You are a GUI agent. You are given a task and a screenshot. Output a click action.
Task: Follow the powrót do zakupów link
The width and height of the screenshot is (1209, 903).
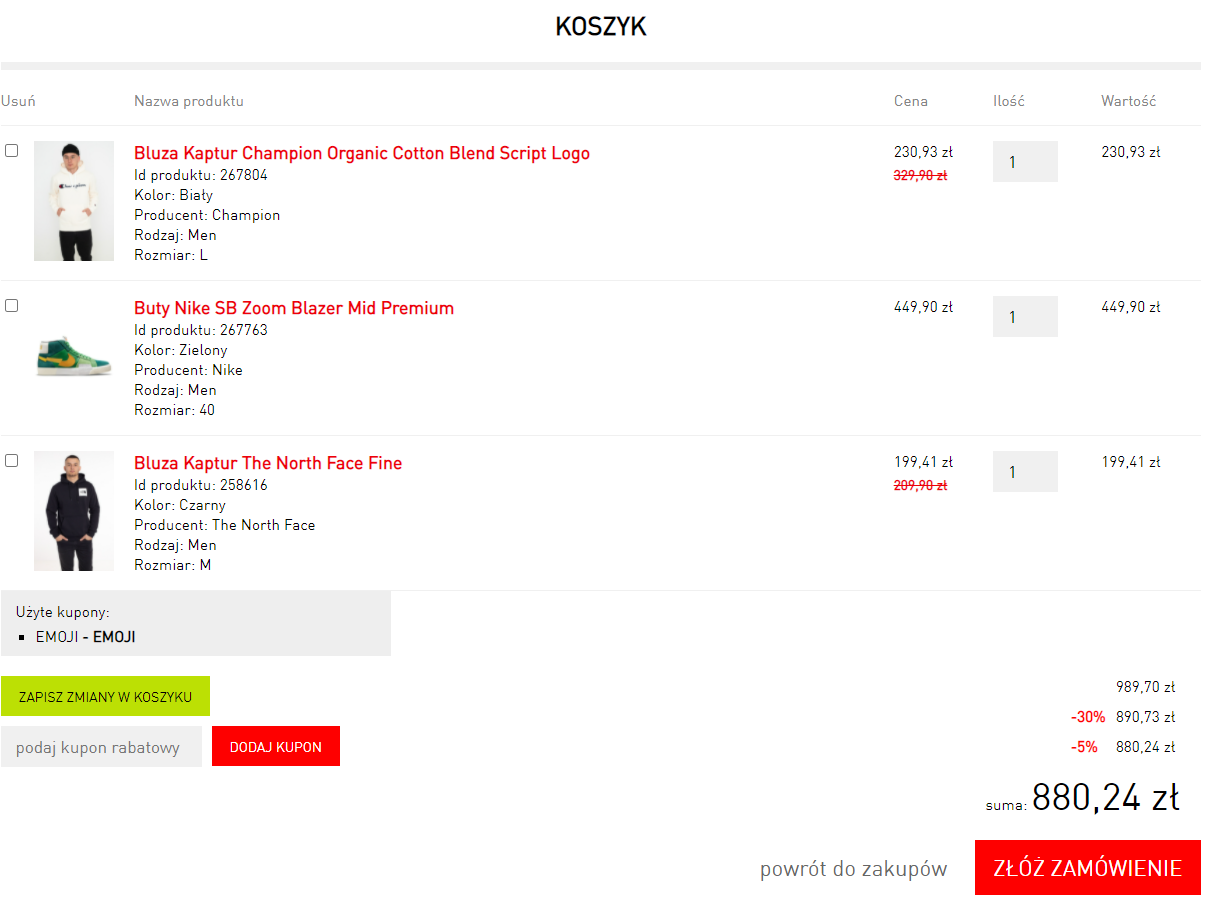(x=853, y=869)
